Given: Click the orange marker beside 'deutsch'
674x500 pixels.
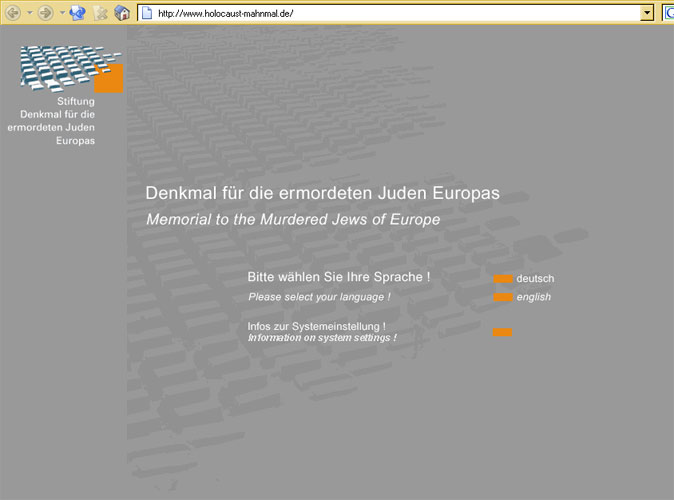Looking at the screenshot, I should tap(503, 279).
